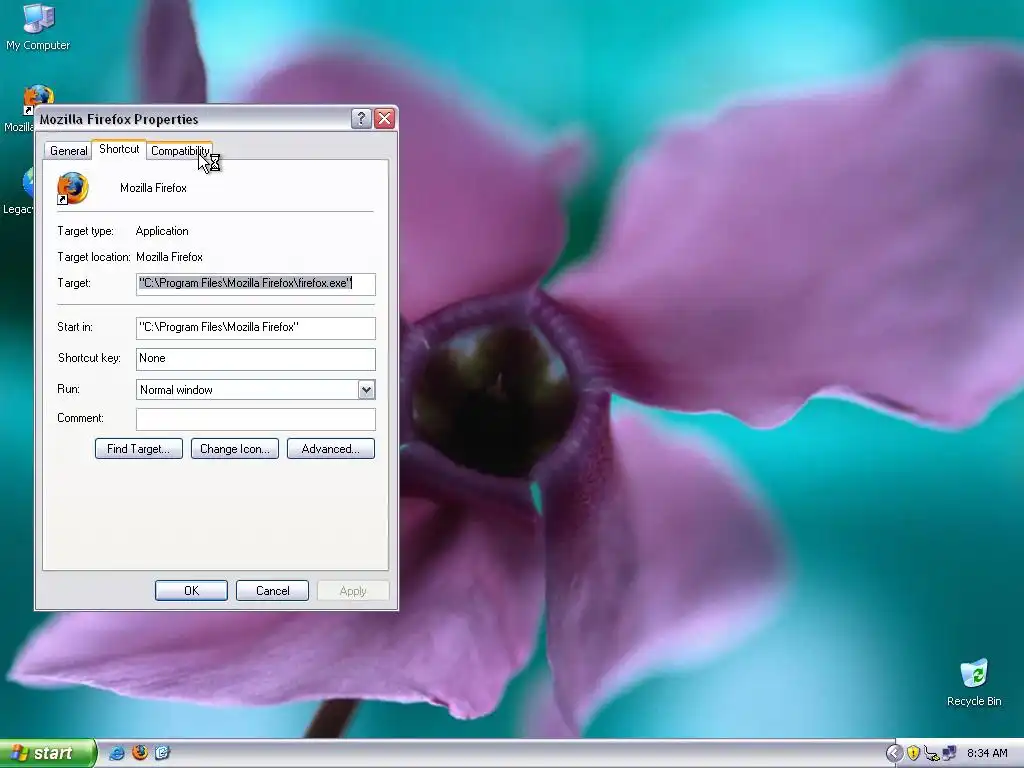Cancel the Properties dialog

click(272, 590)
